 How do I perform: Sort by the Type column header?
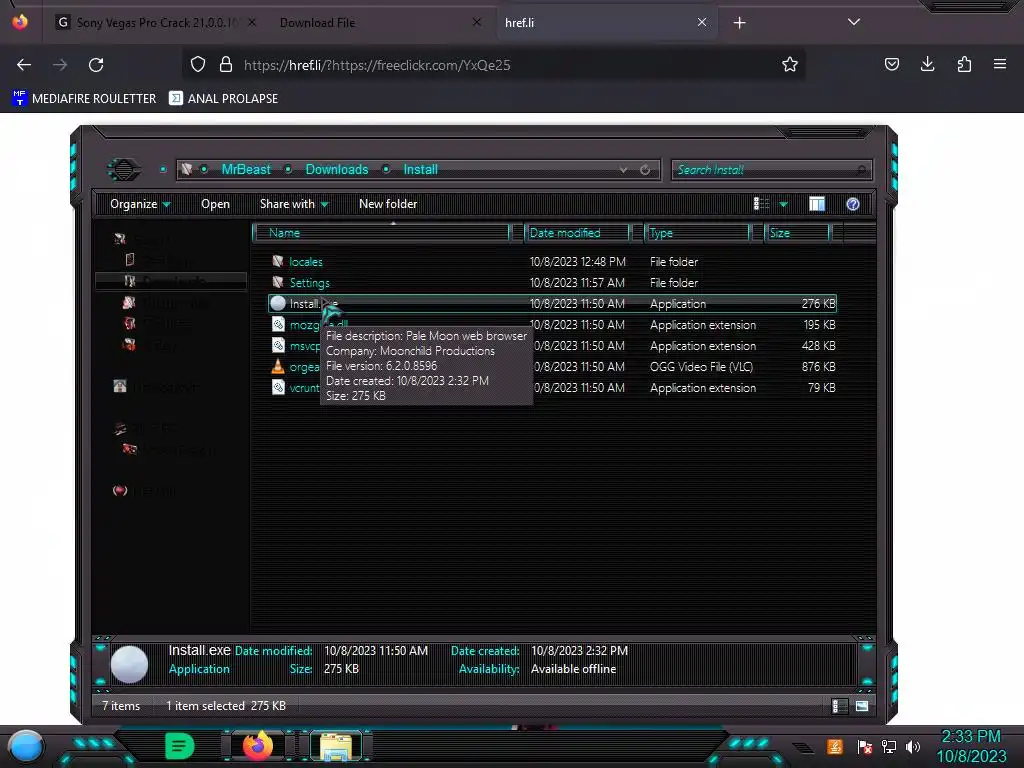point(697,232)
